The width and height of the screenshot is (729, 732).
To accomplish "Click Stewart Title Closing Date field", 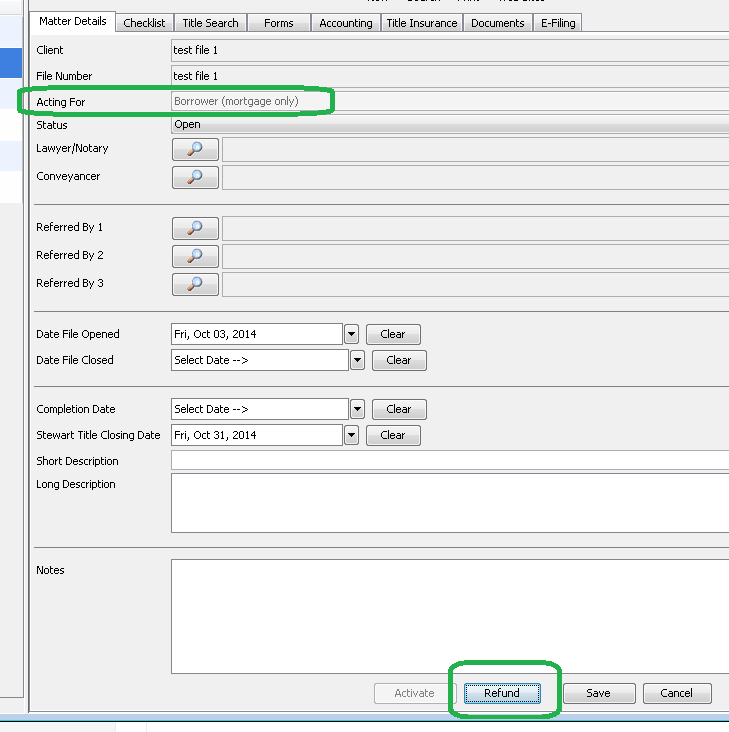I will (257, 436).
